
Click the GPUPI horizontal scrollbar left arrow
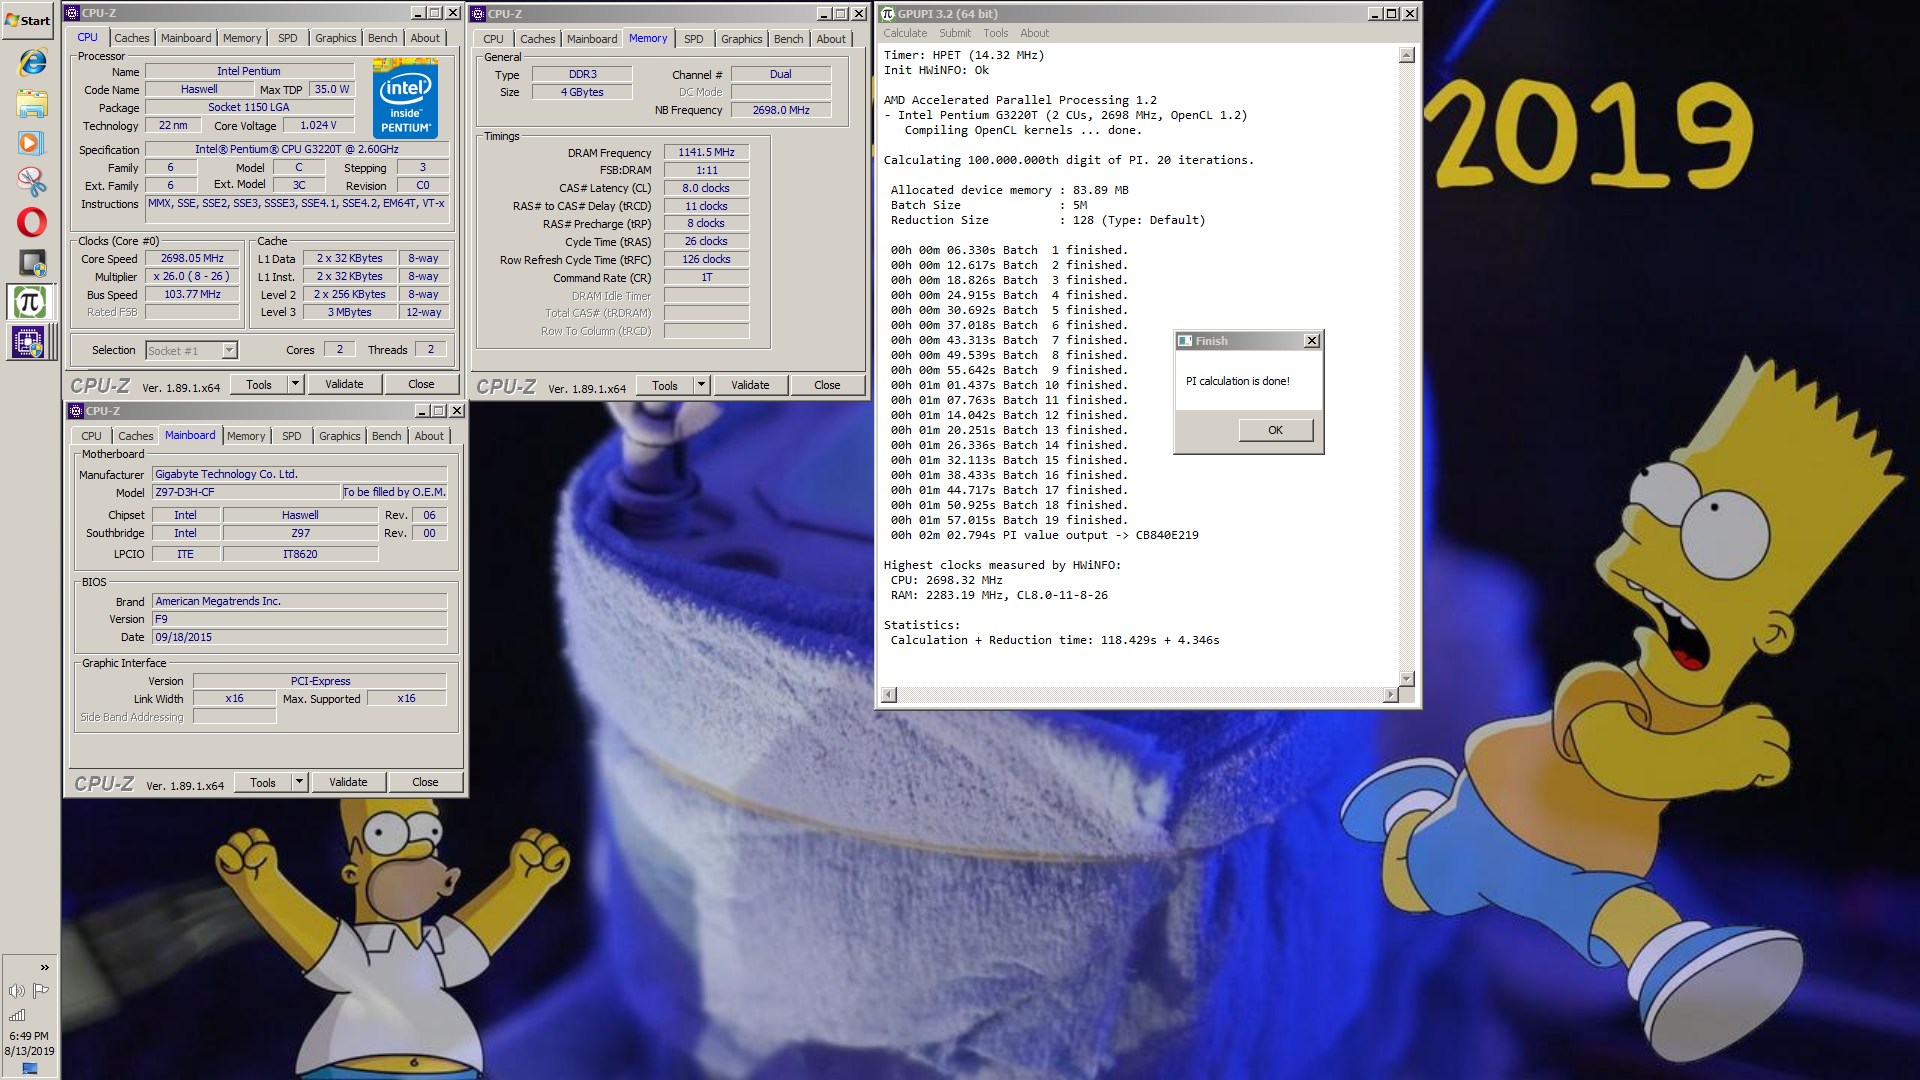(889, 695)
